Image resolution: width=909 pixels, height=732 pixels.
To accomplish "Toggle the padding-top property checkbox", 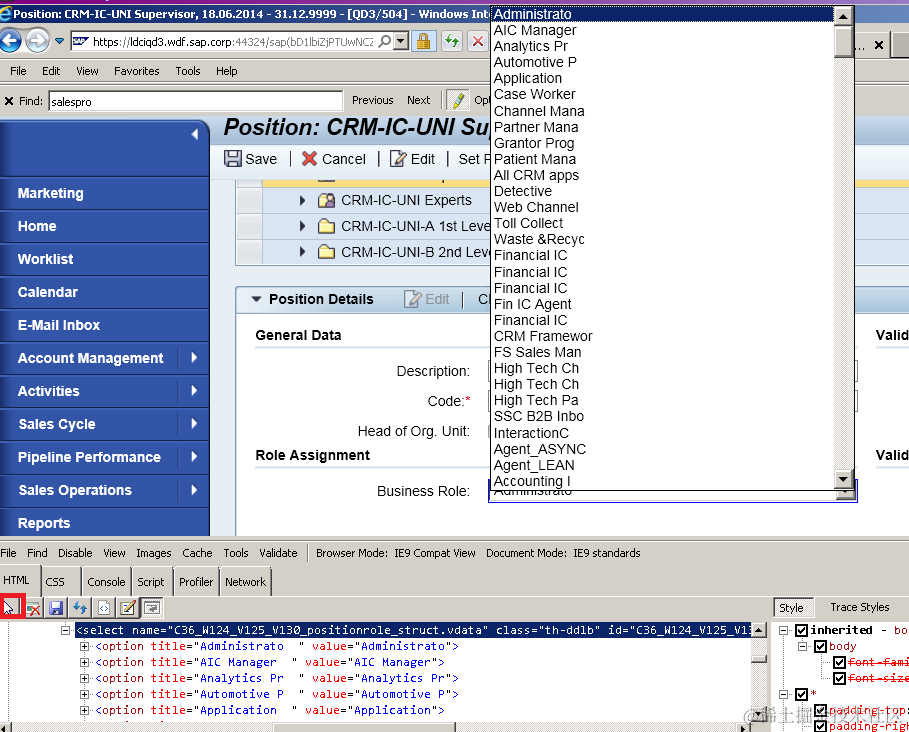I will click(x=820, y=710).
